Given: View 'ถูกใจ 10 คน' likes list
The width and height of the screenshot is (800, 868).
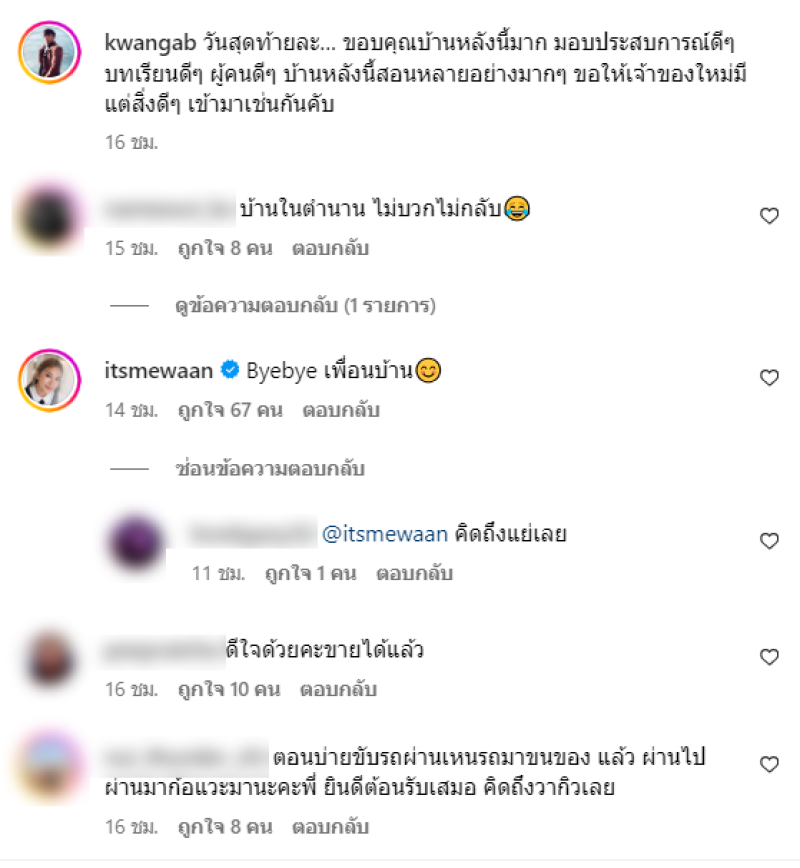Looking at the screenshot, I should coord(229,690).
